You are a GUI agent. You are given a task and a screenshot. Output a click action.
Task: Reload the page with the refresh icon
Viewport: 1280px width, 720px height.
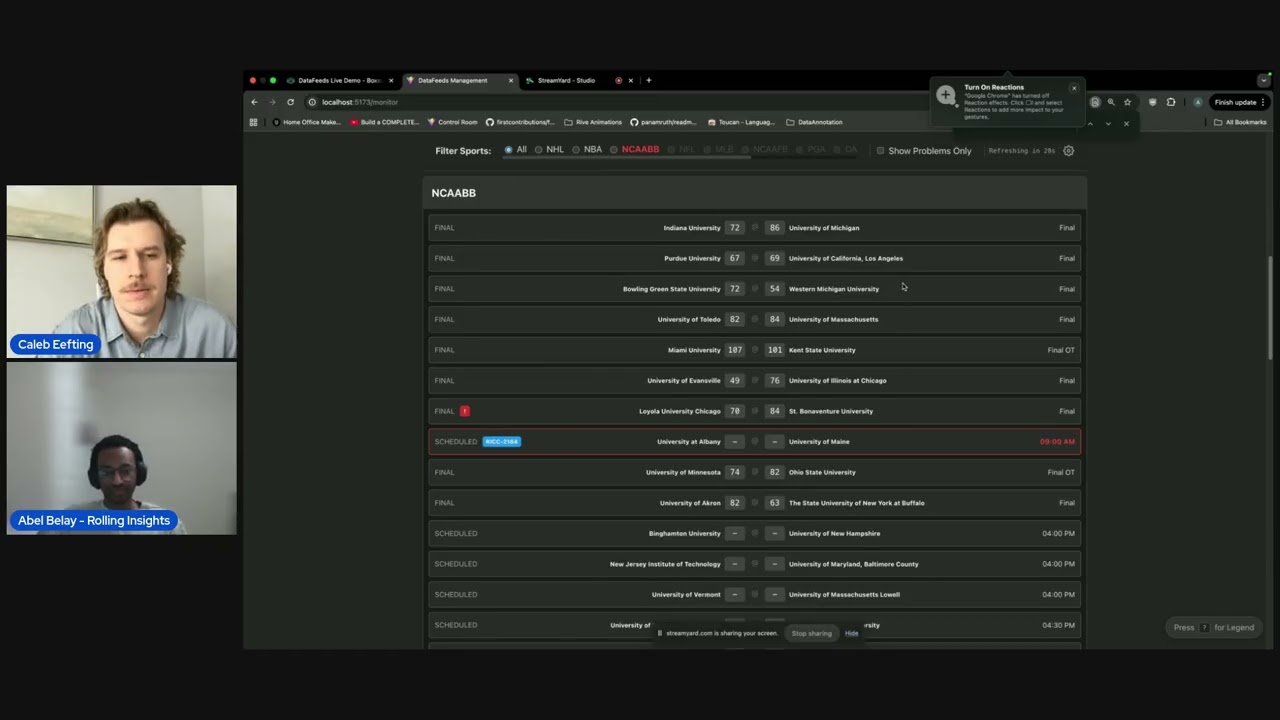click(290, 102)
